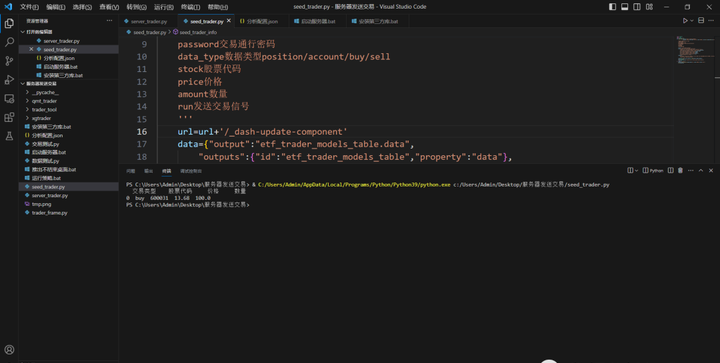Toggle the primary sidebar visibility
Screen dimensions: 720x363
pyautogui.click(x=613, y=7)
